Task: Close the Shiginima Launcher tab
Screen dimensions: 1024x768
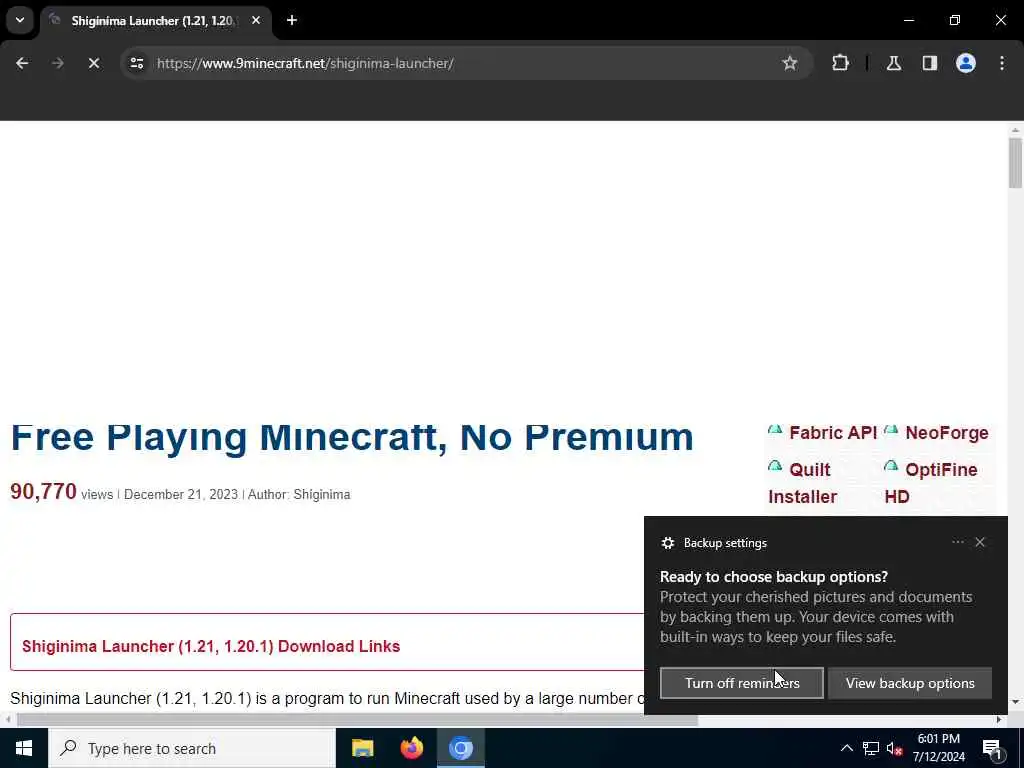Action: 256,20
